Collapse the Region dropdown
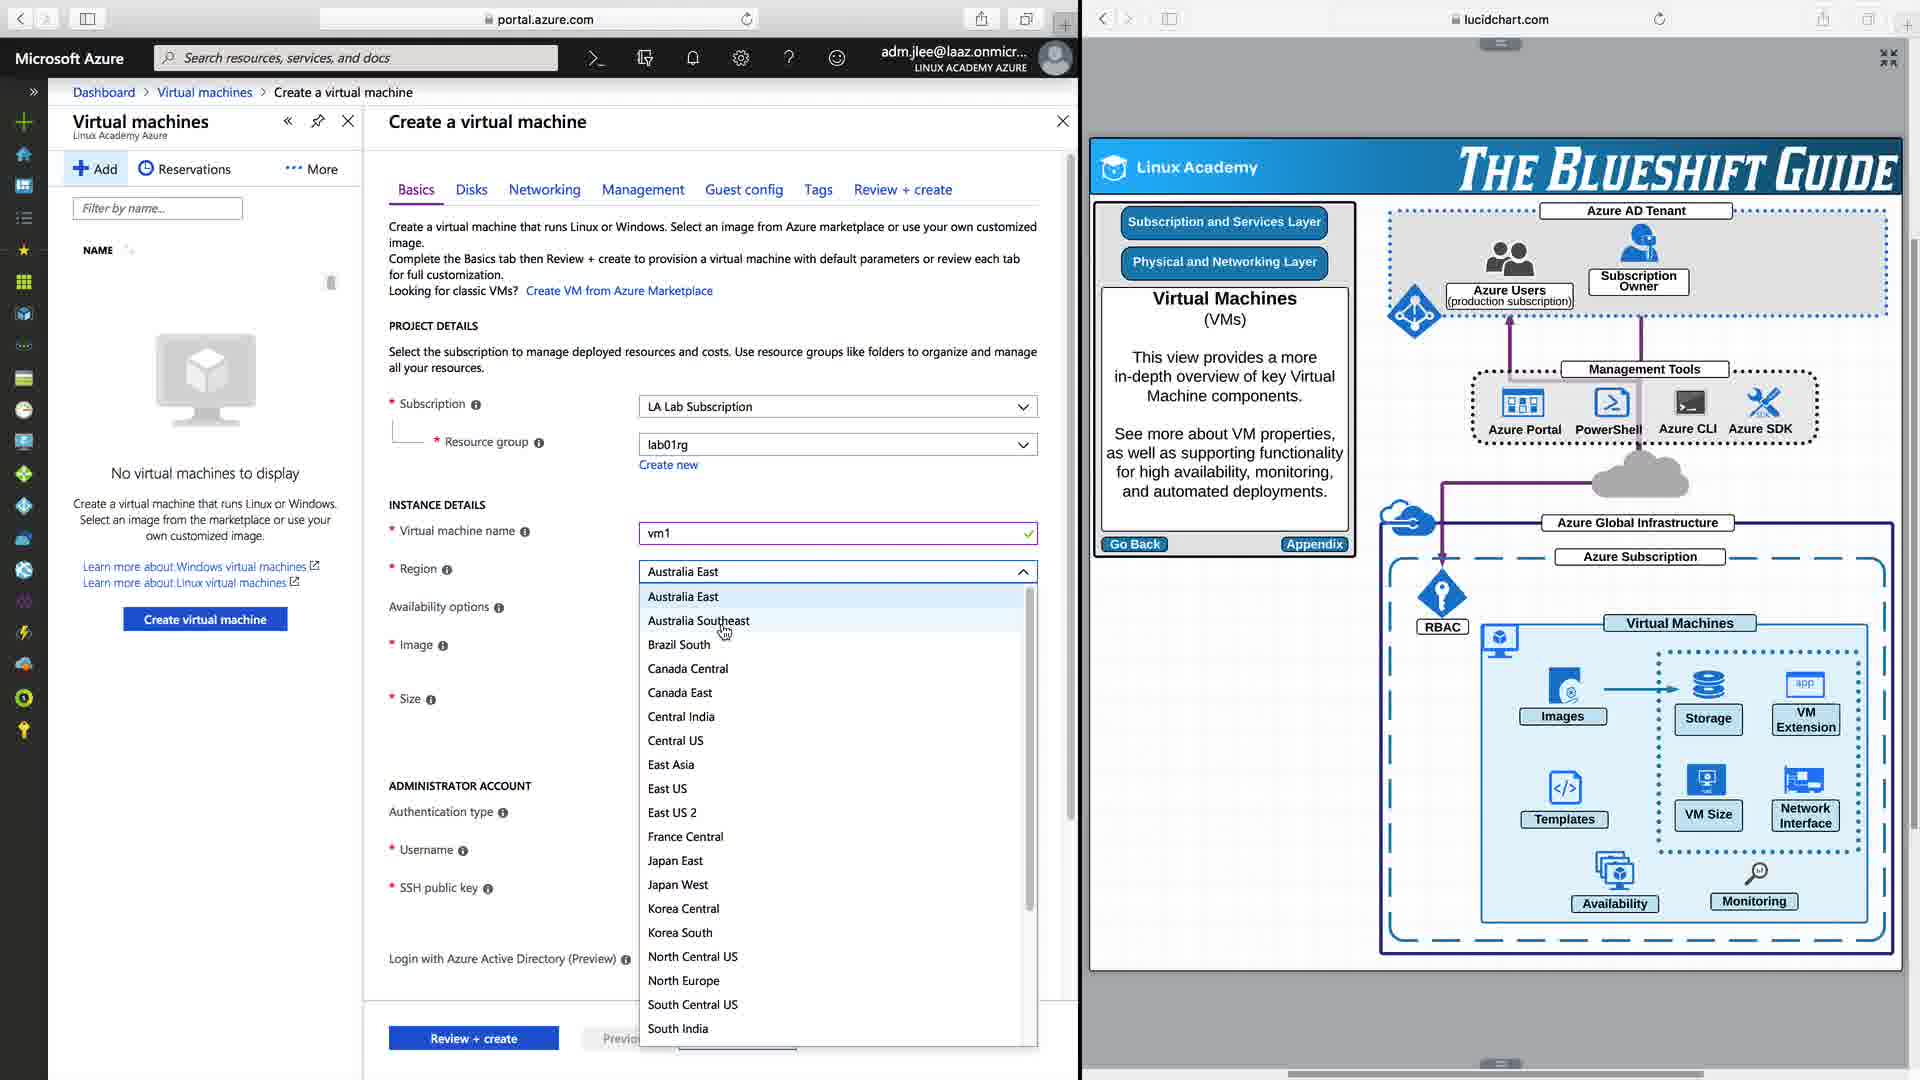Screen dimensions: 1920x1080 pyautogui.click(x=1022, y=572)
